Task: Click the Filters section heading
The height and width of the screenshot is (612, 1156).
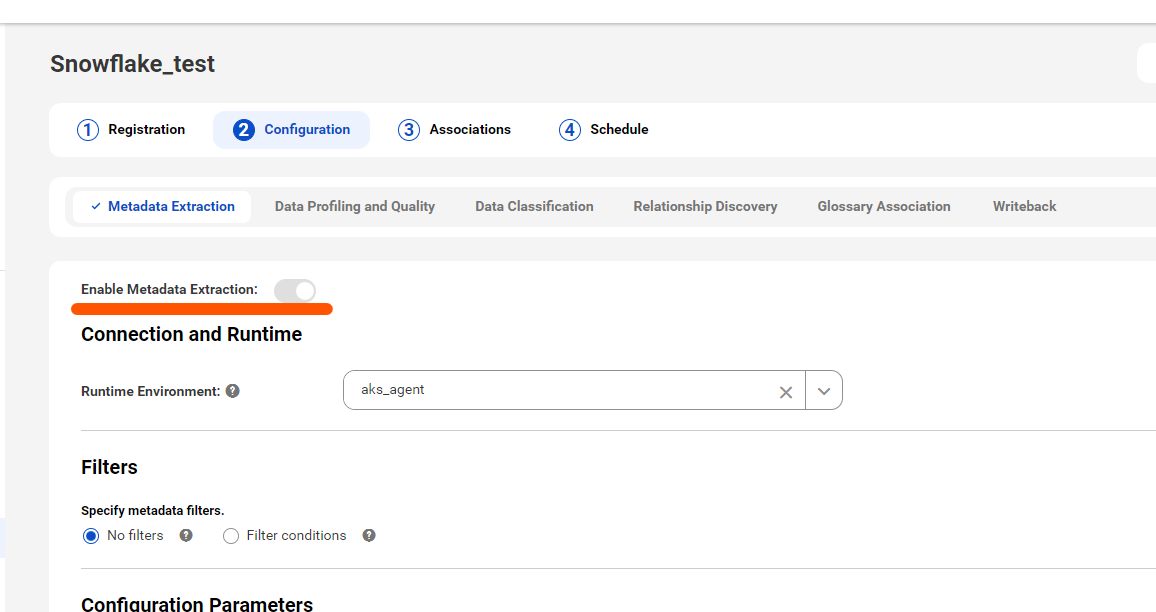Action: click(109, 467)
